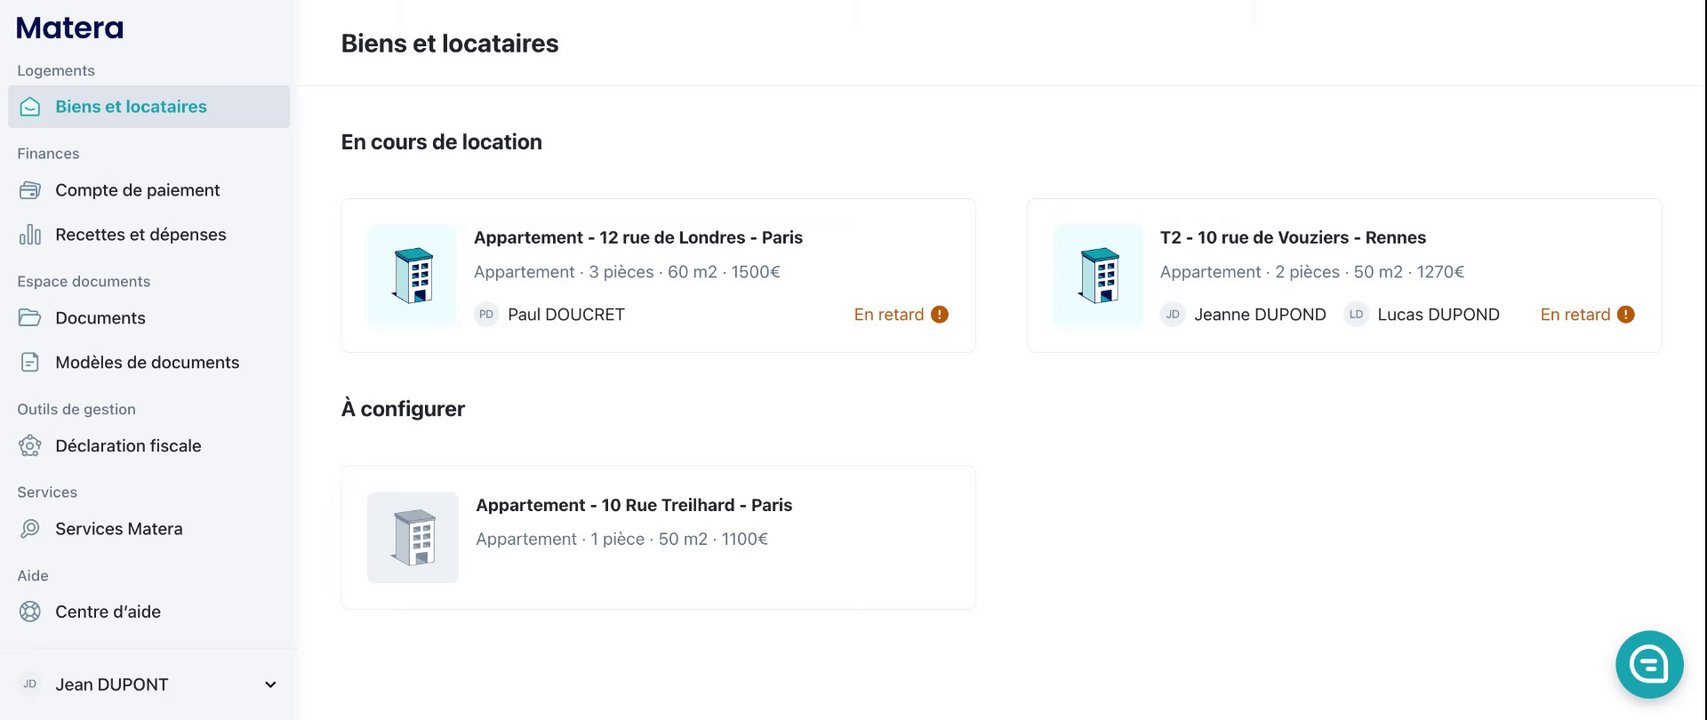Viewport: 1707px width, 720px height.
Task: Click the Déclaration fiscale icon
Action: [x=30, y=446]
